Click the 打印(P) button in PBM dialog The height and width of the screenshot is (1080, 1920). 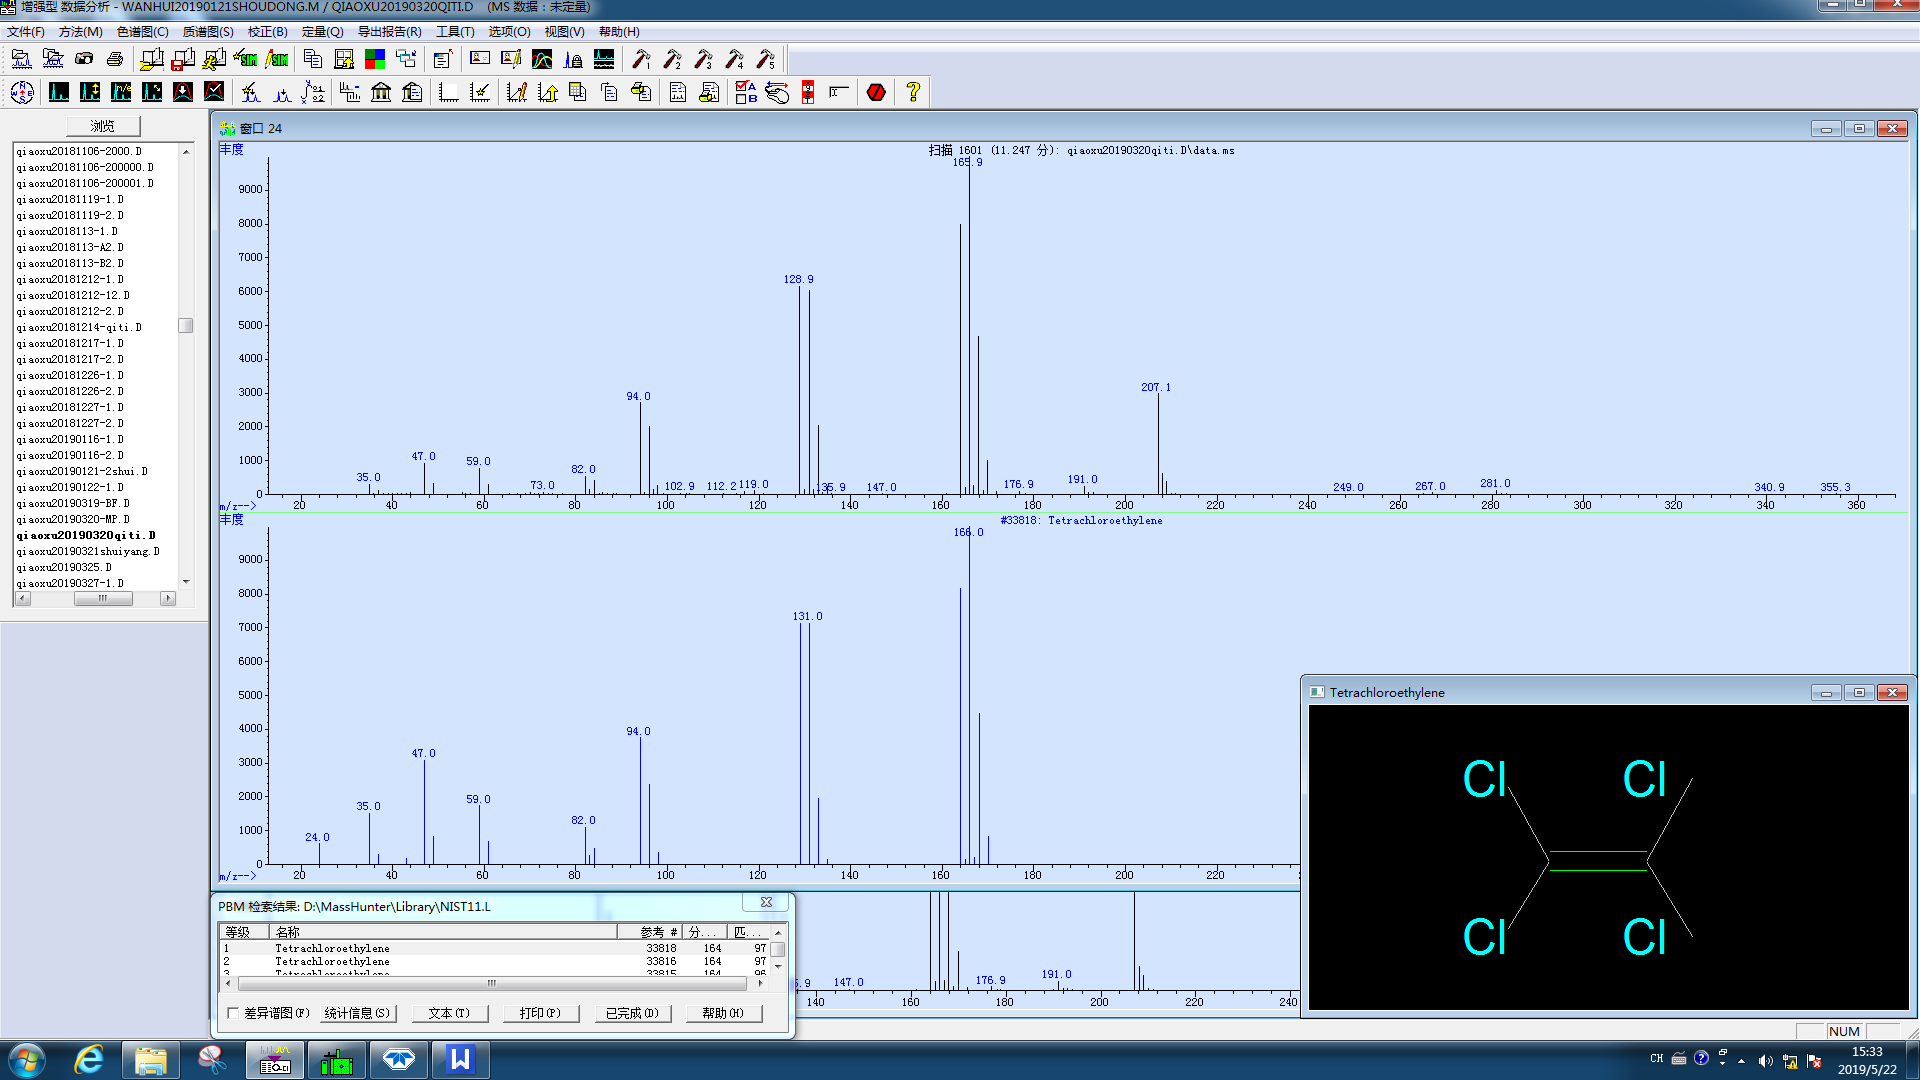pyautogui.click(x=540, y=1013)
